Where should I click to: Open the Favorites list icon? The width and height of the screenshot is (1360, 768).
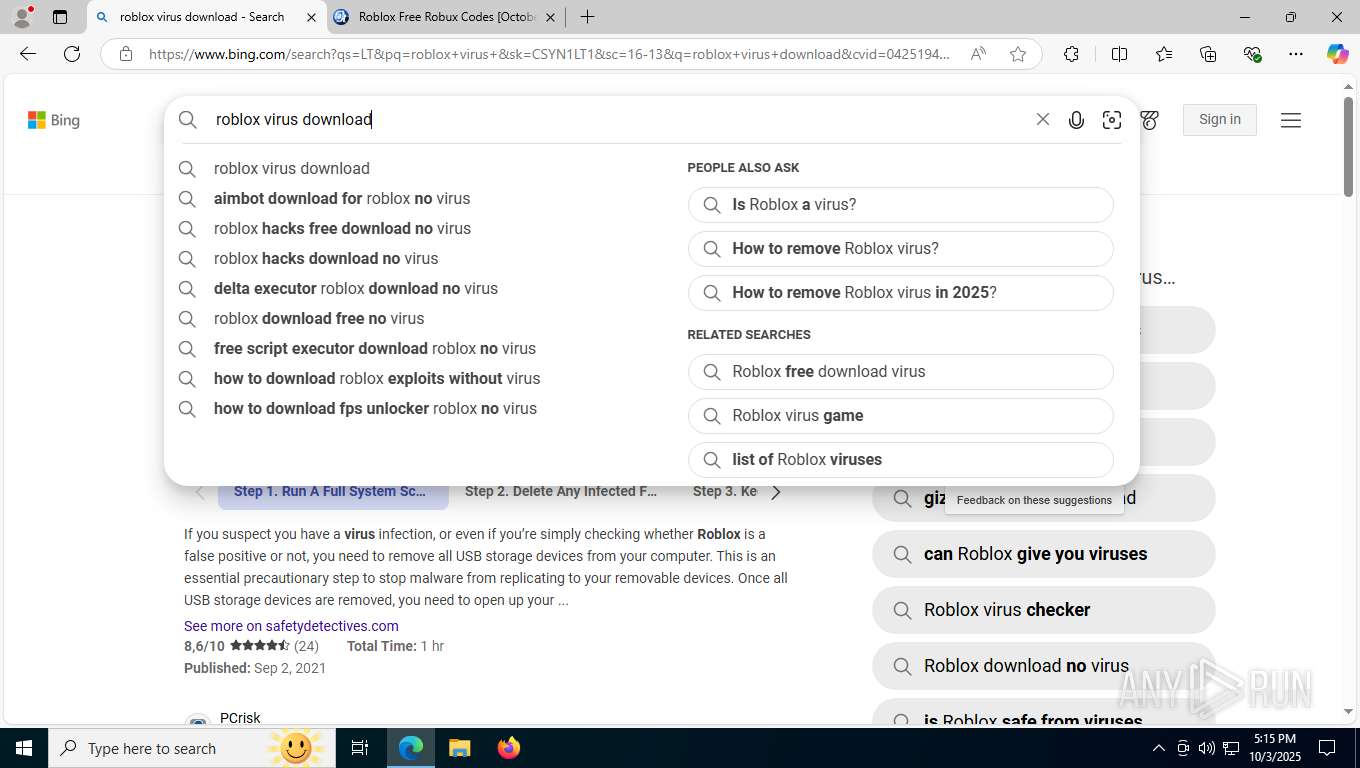(x=1164, y=54)
